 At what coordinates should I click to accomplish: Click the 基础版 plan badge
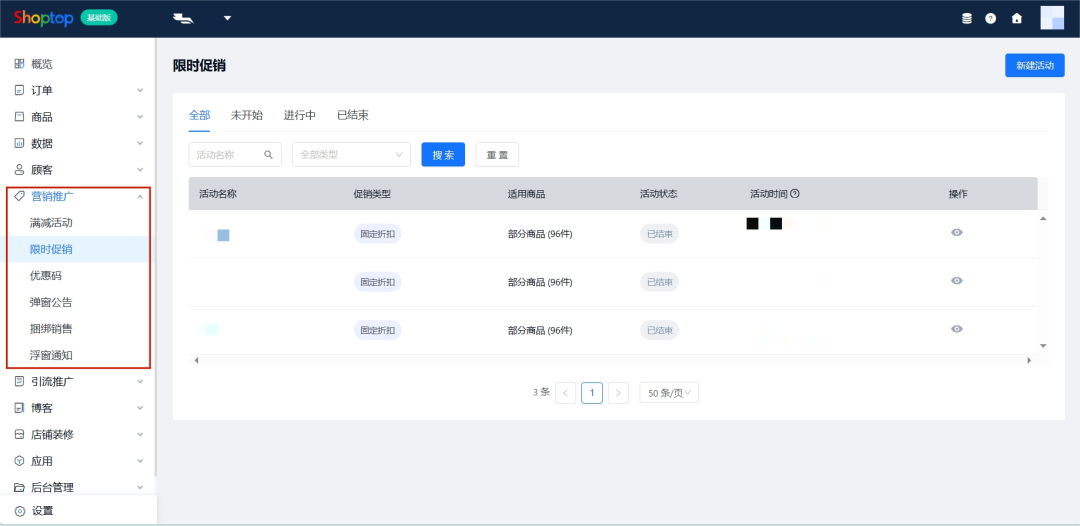(x=99, y=18)
